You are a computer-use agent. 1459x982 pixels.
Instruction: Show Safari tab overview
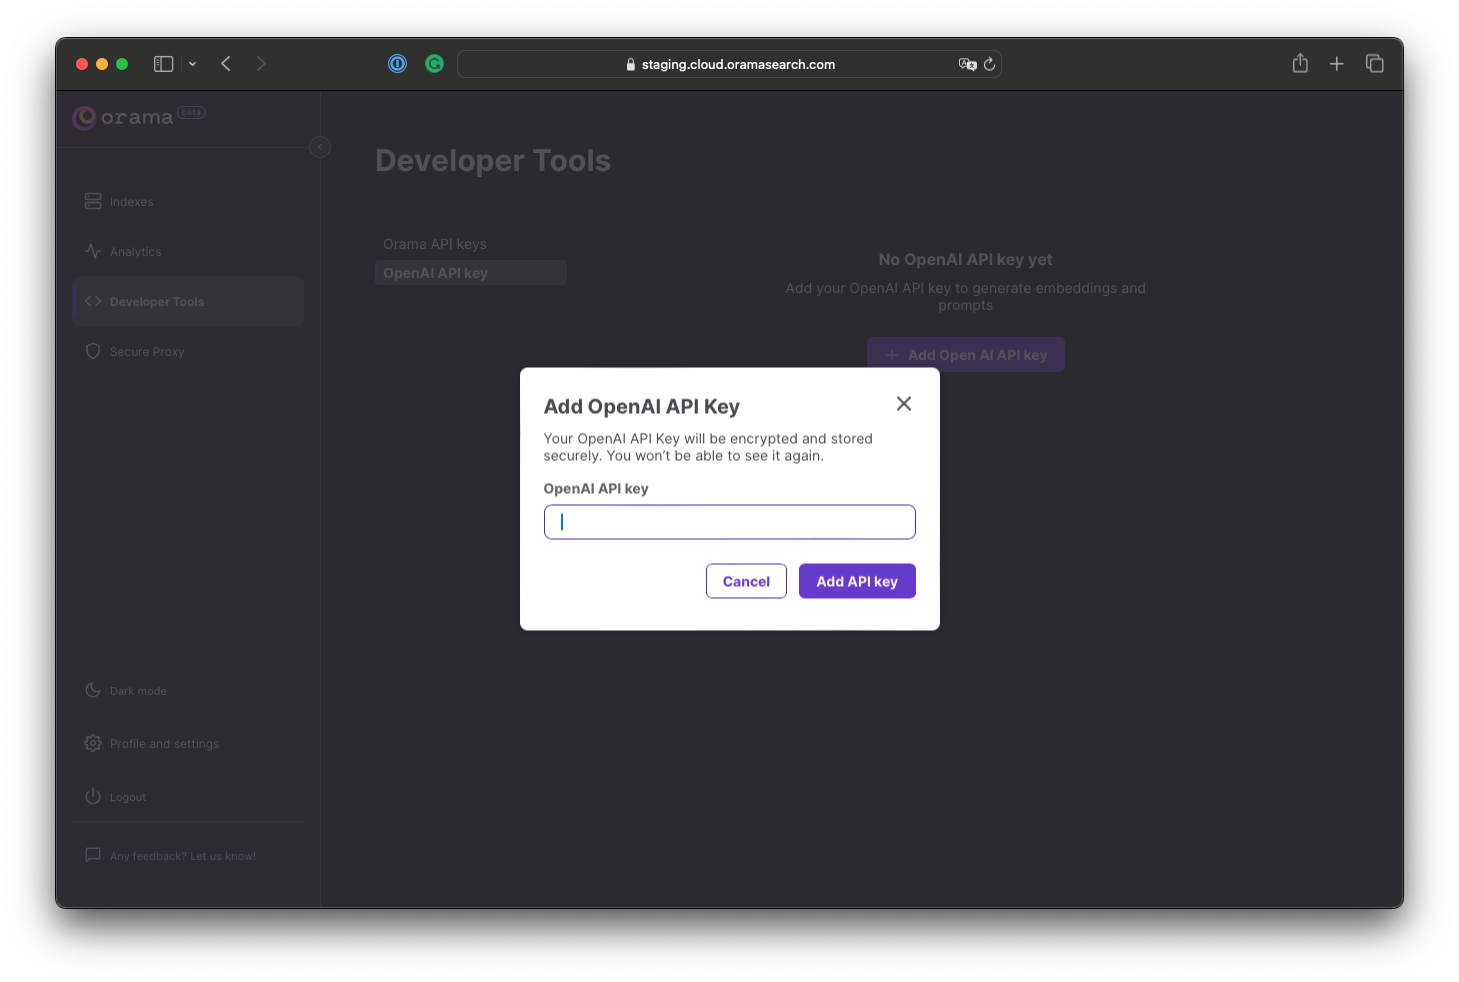coord(1374,64)
